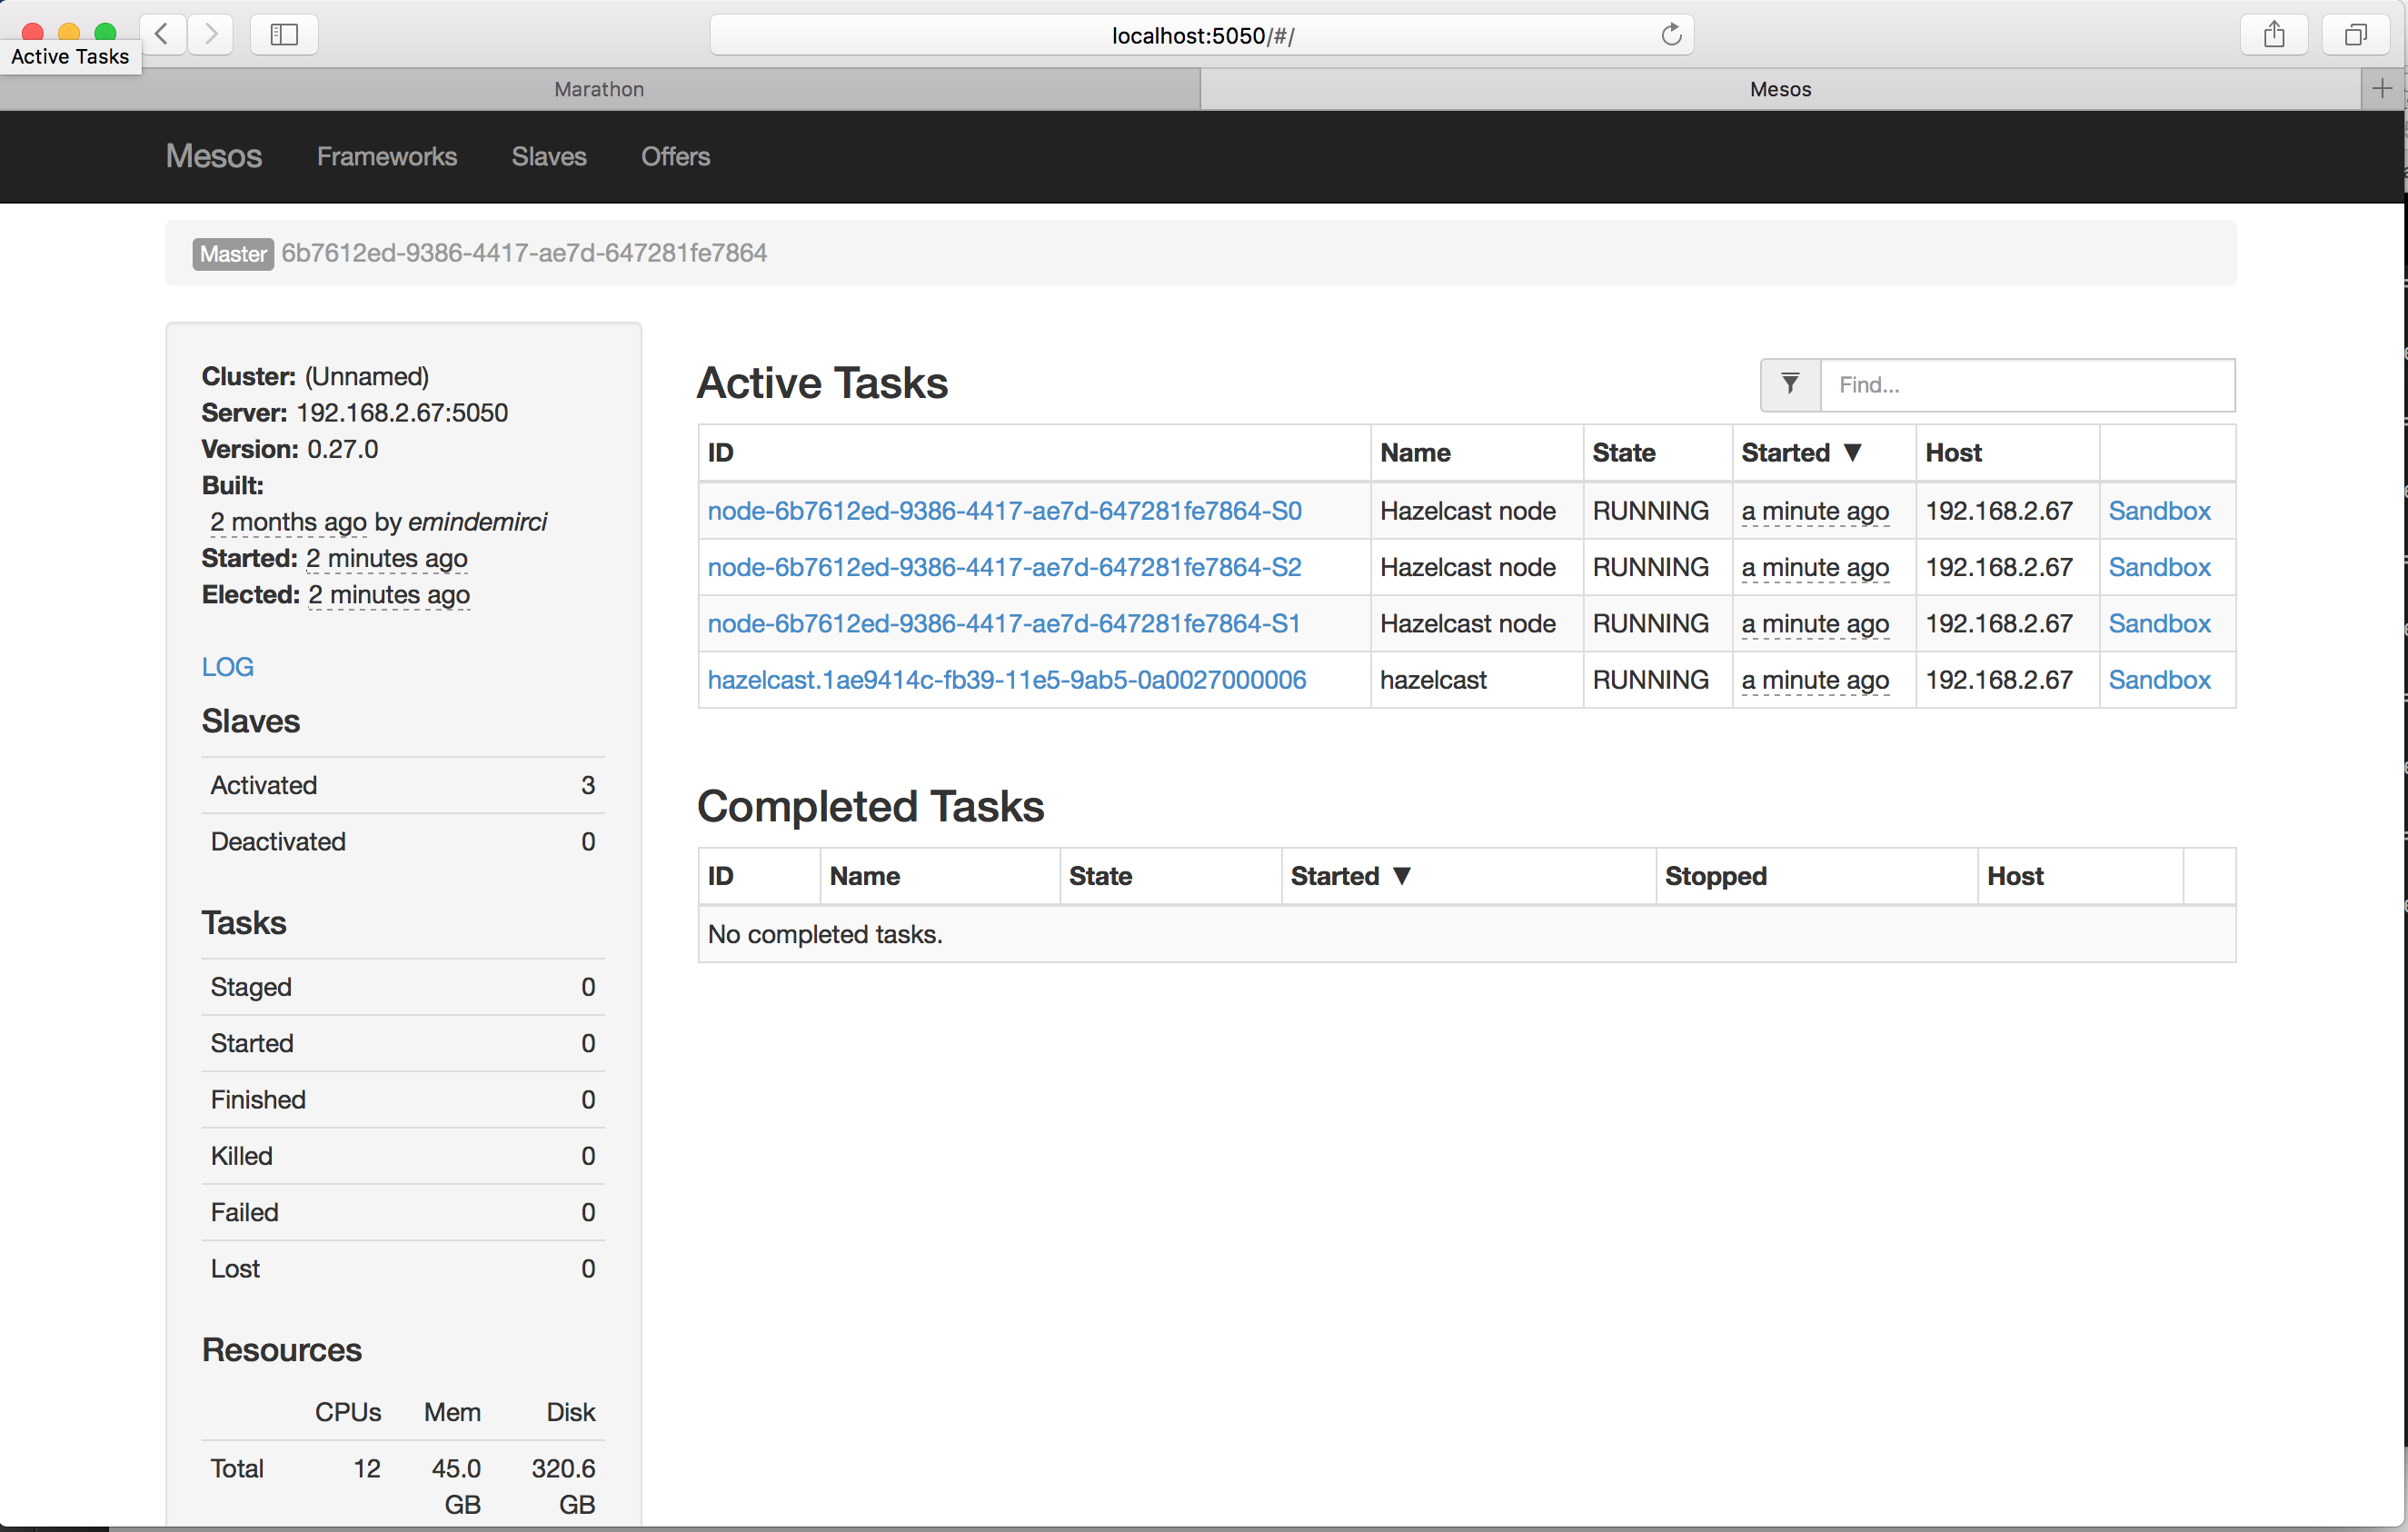Open the LOG link

(227, 666)
